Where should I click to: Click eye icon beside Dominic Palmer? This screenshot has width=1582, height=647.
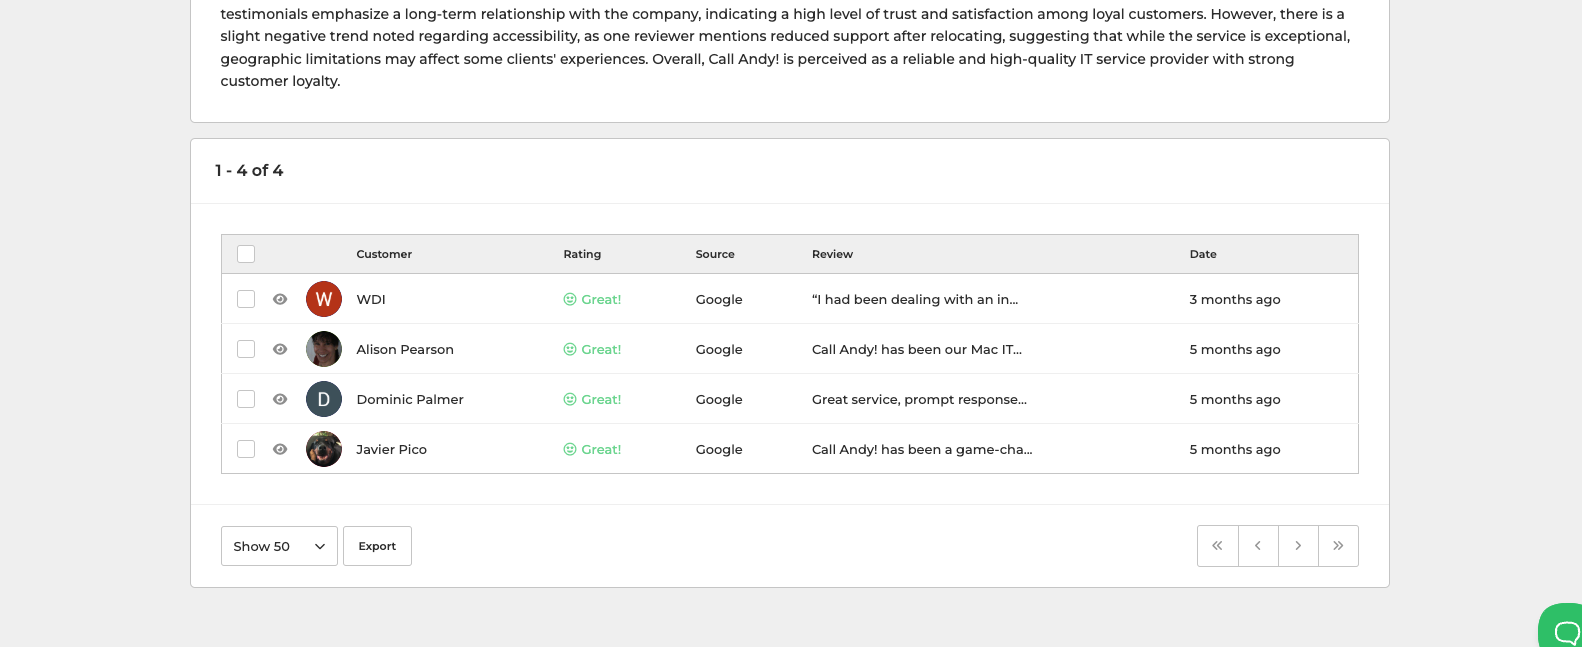280,399
